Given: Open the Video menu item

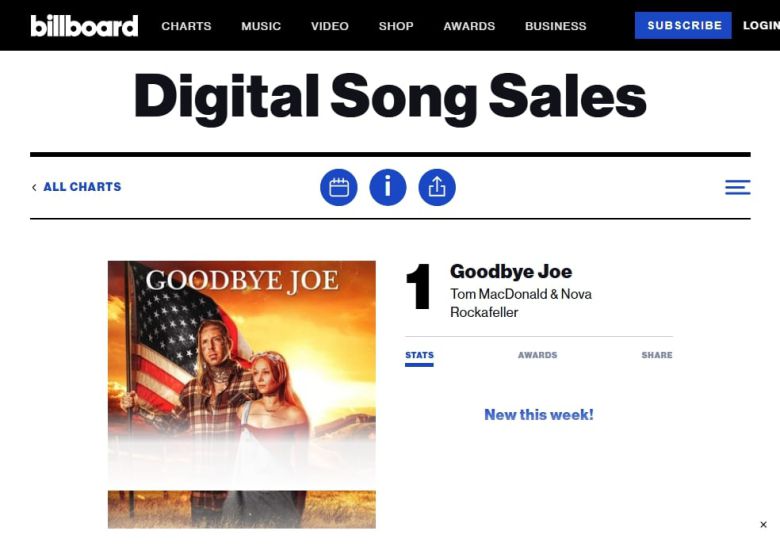Looking at the screenshot, I should pyautogui.click(x=330, y=26).
